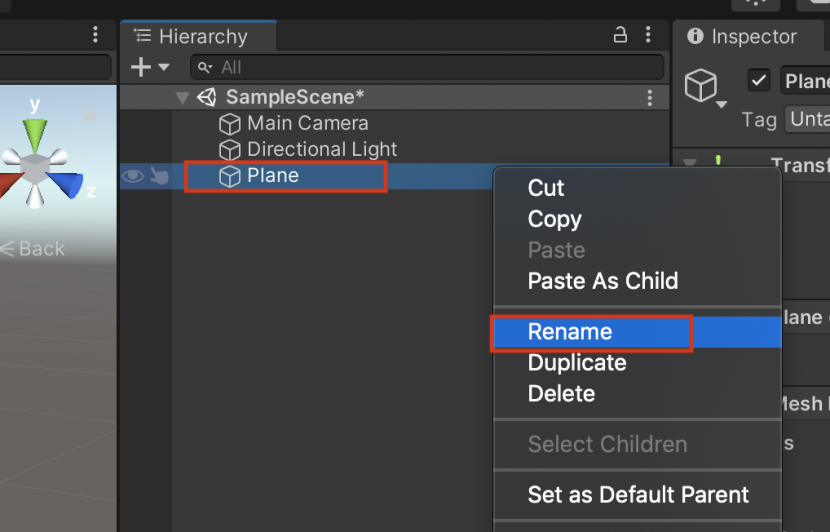Open the Tag dropdown in the Inspector
Viewport: 830px width, 532px height.
click(x=806, y=119)
